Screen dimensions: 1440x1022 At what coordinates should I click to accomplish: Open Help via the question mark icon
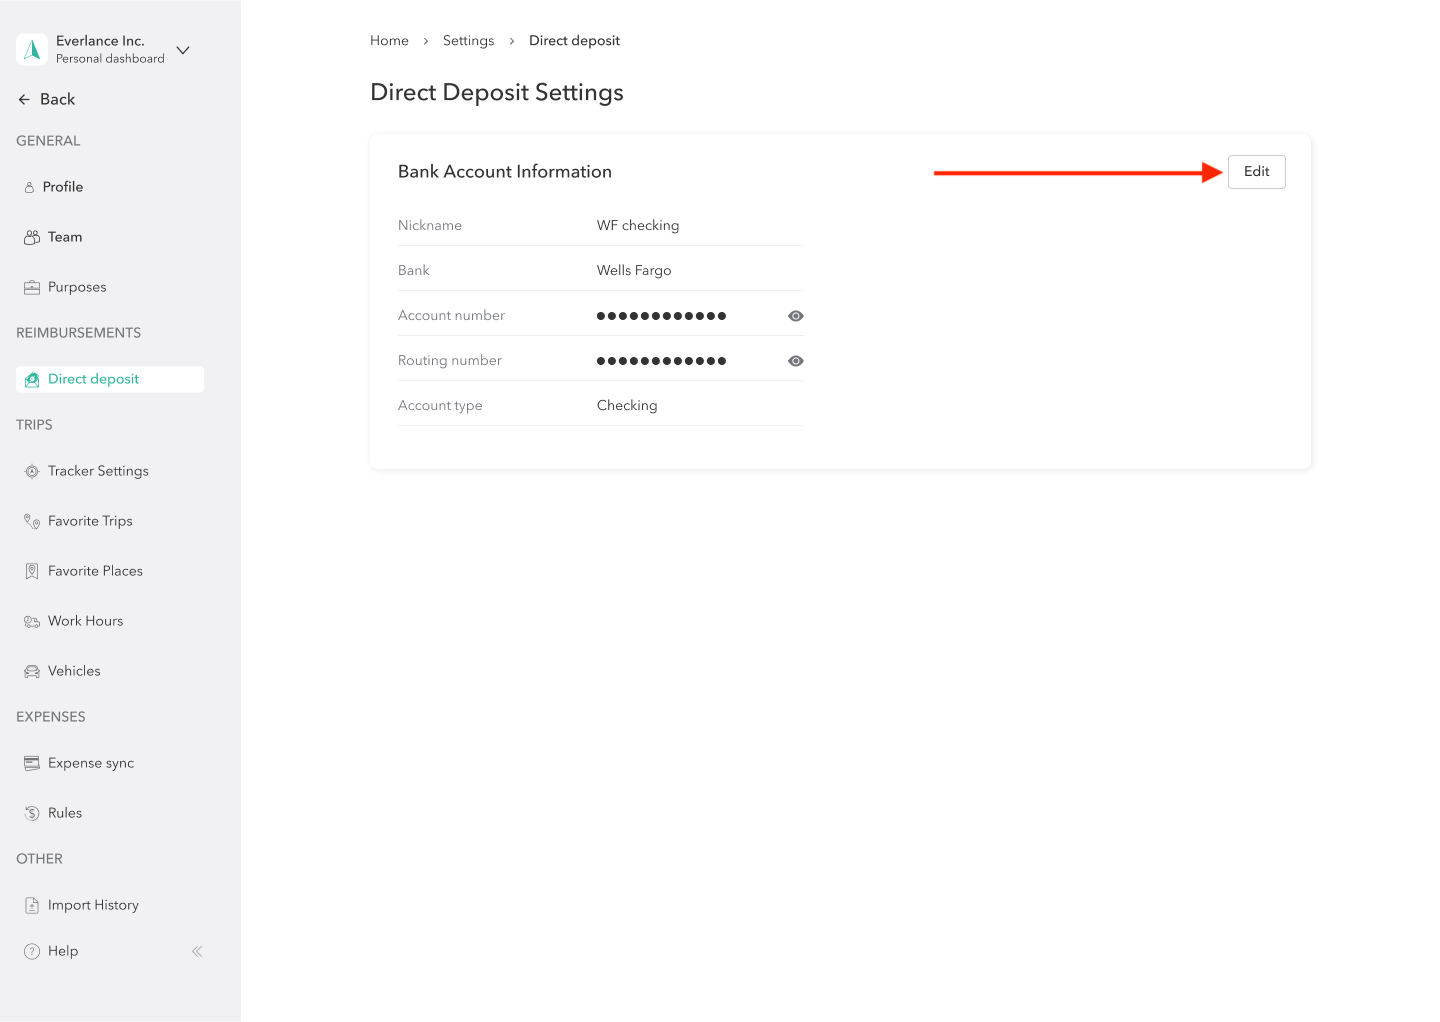click(31, 950)
